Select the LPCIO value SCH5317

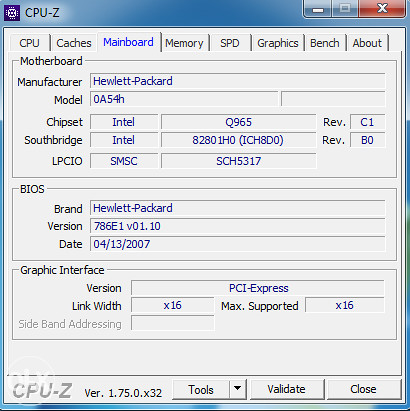238,161
